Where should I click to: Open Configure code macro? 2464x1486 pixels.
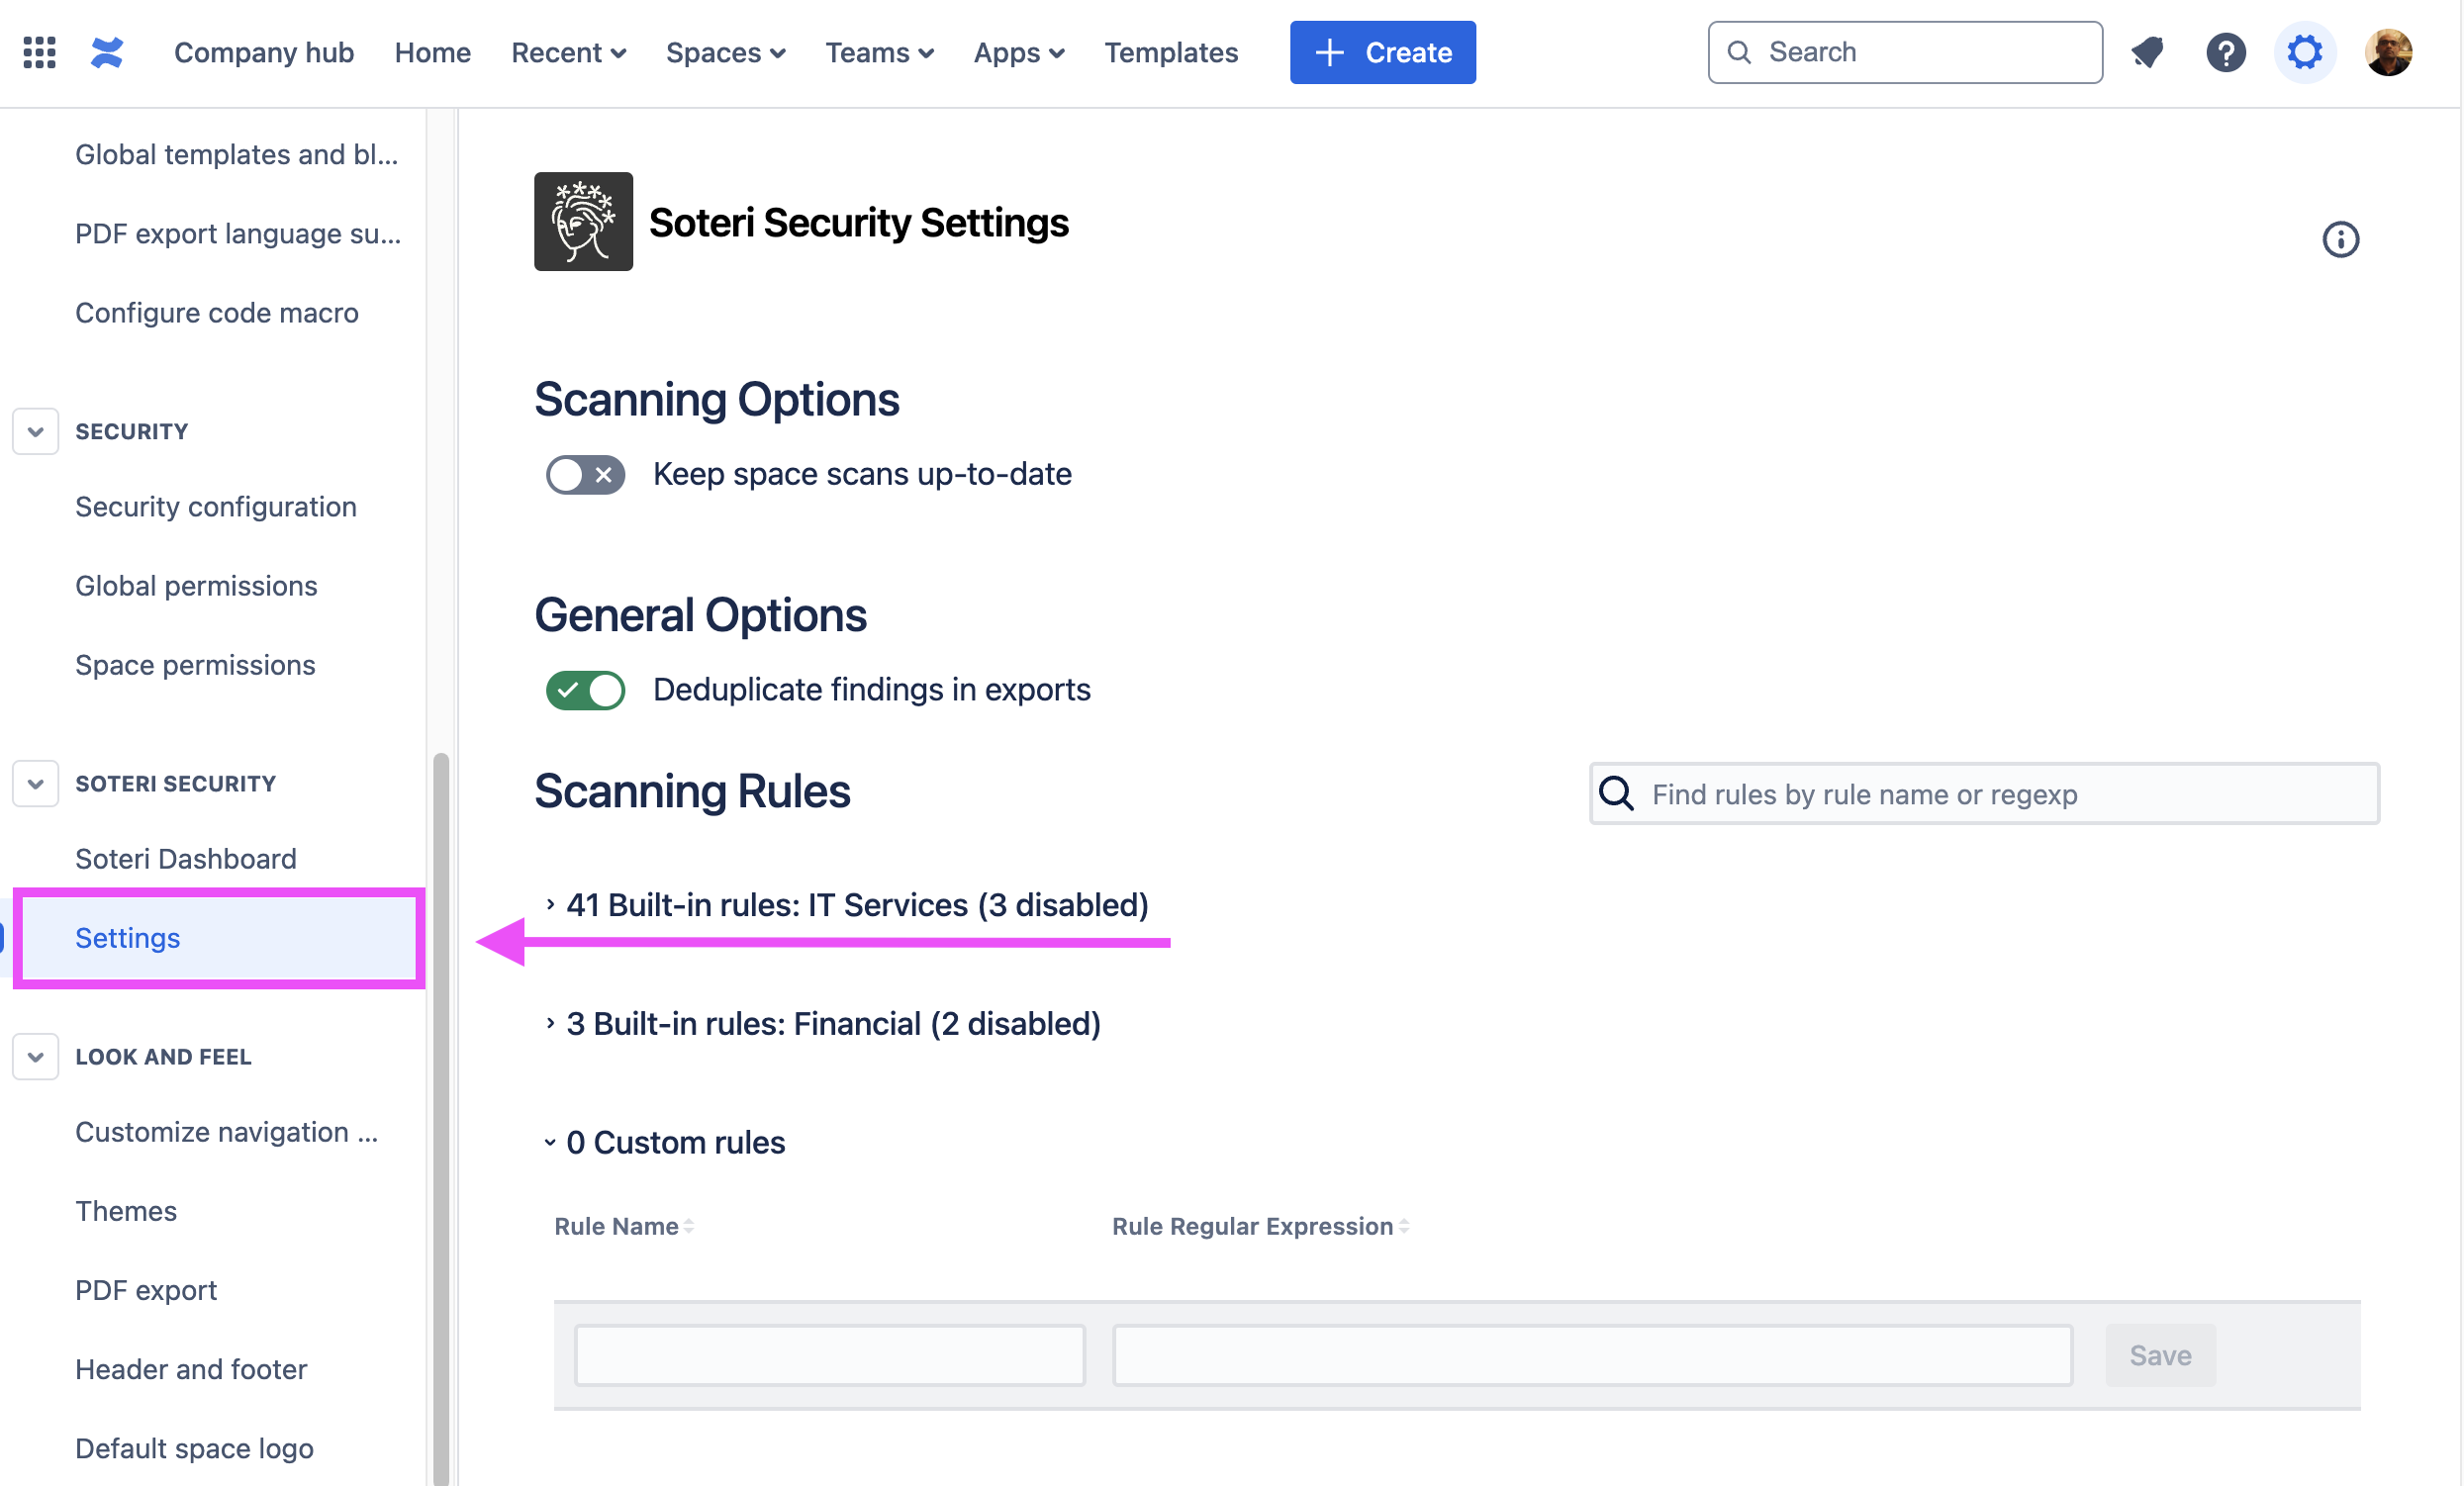point(216,312)
